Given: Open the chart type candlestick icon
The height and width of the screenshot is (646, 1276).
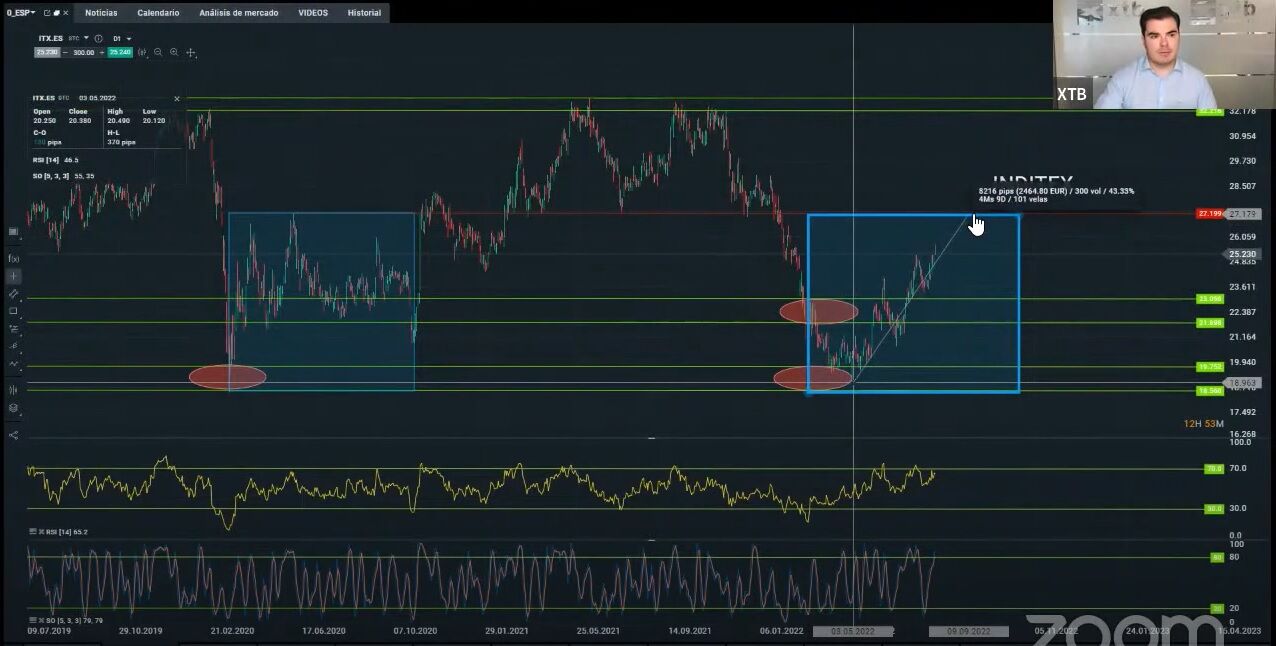Looking at the screenshot, I should coord(142,52).
